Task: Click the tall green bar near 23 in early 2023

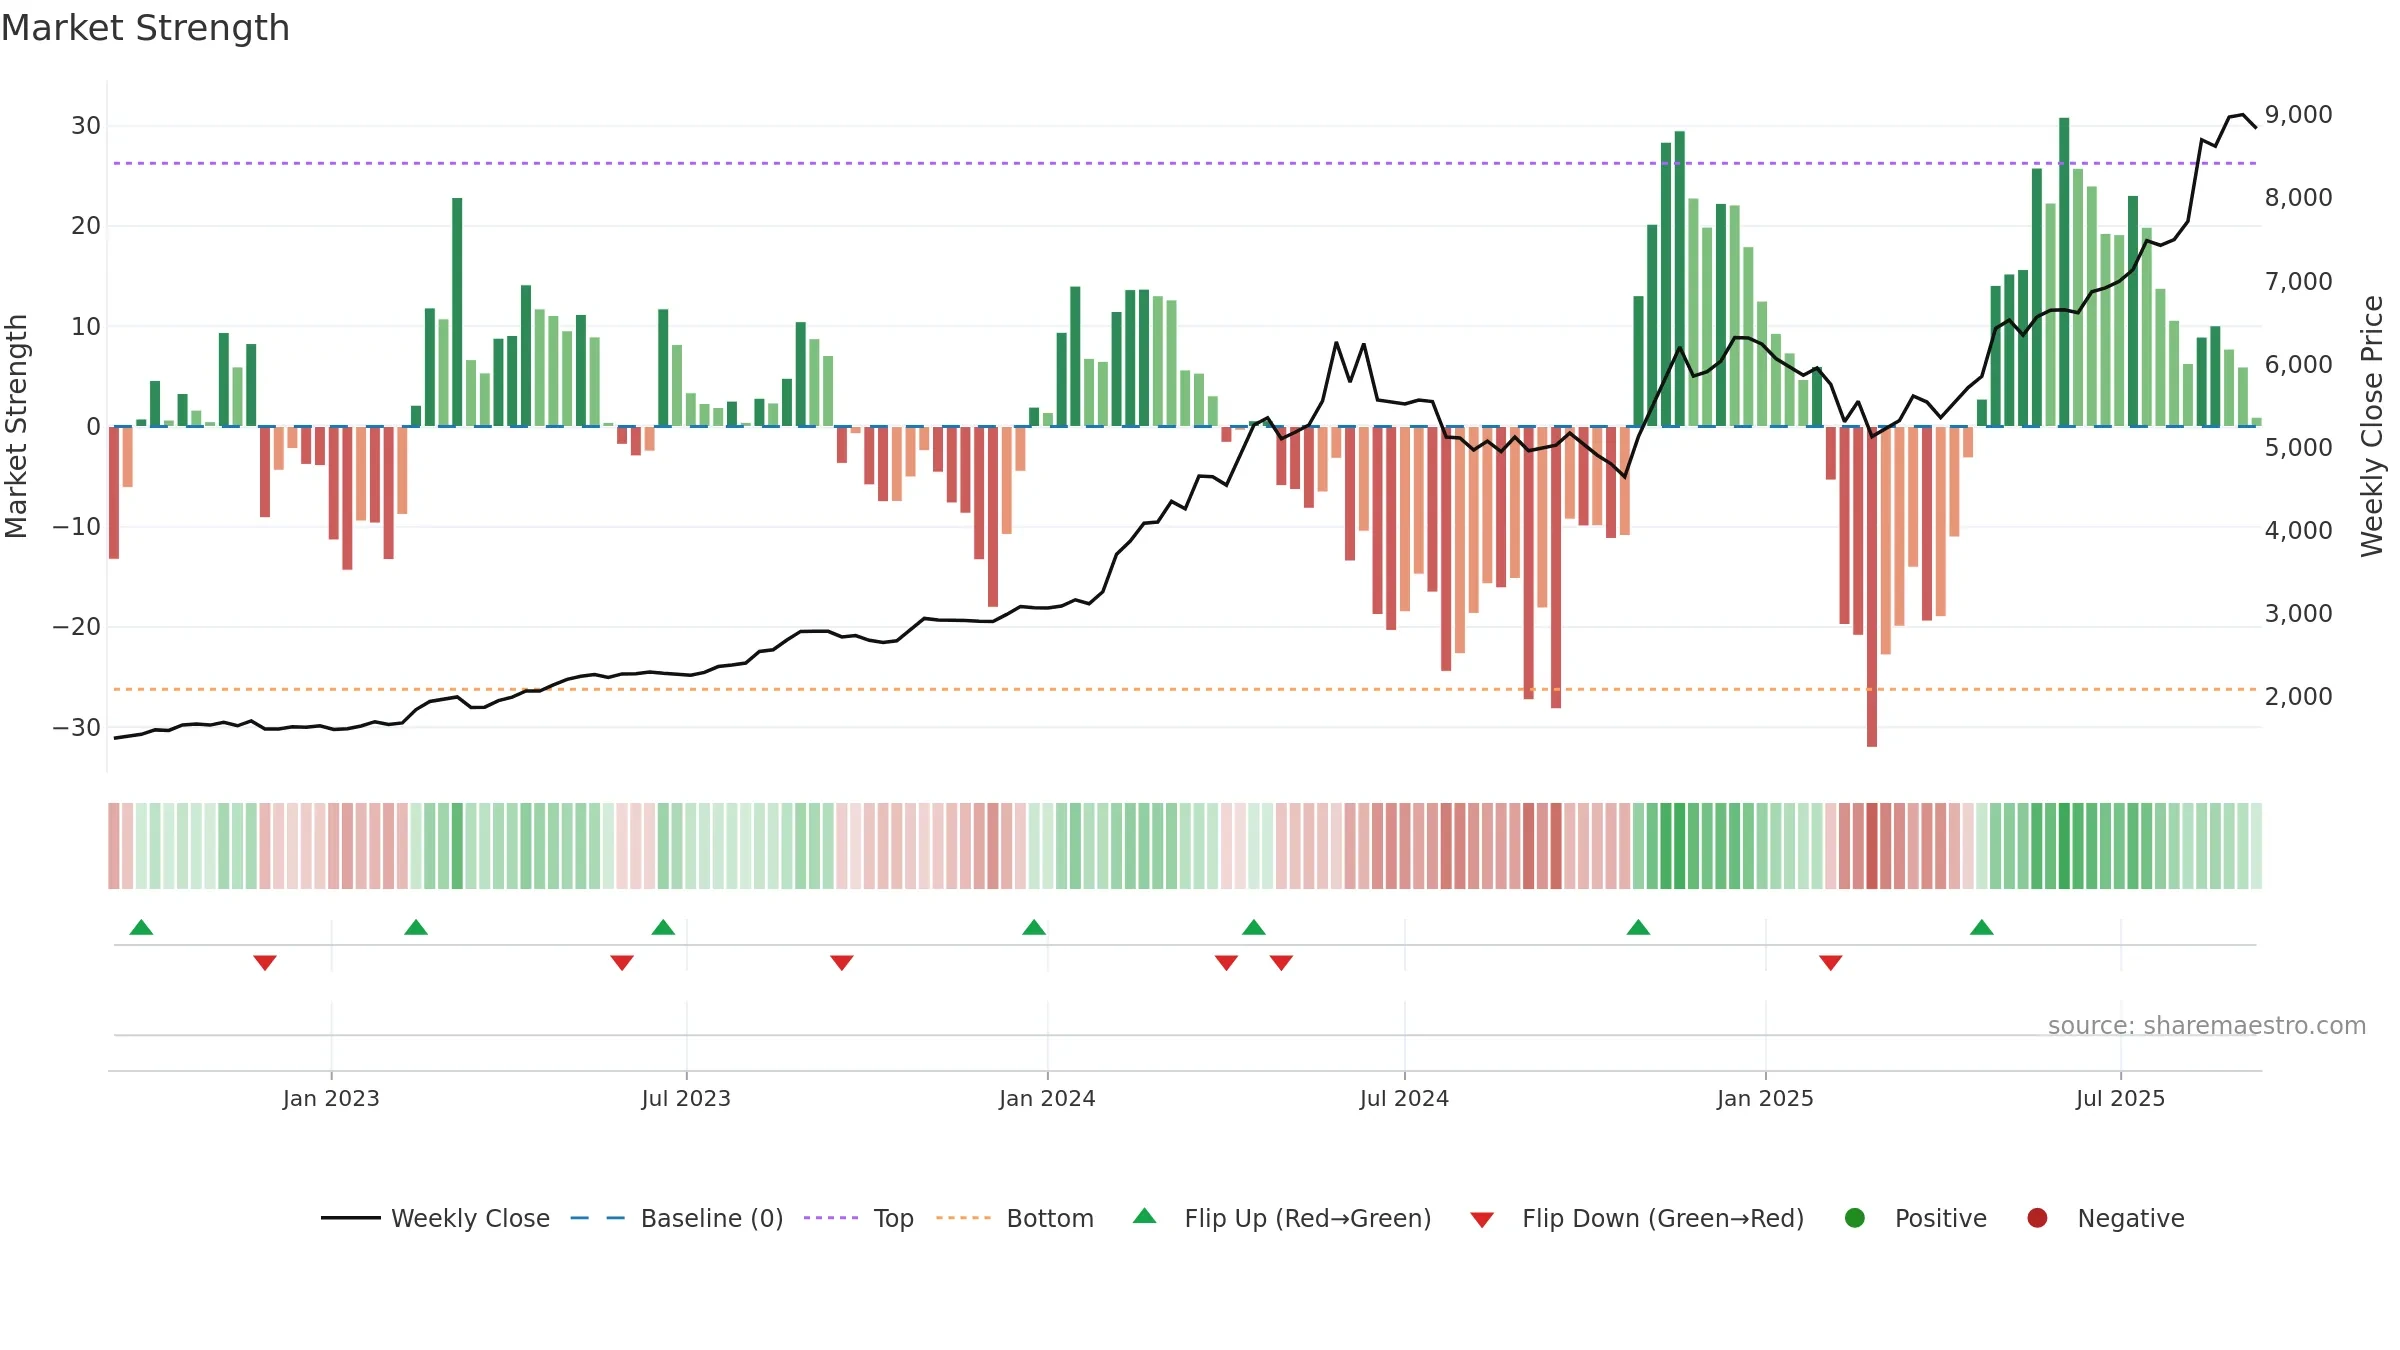Action: (x=457, y=312)
